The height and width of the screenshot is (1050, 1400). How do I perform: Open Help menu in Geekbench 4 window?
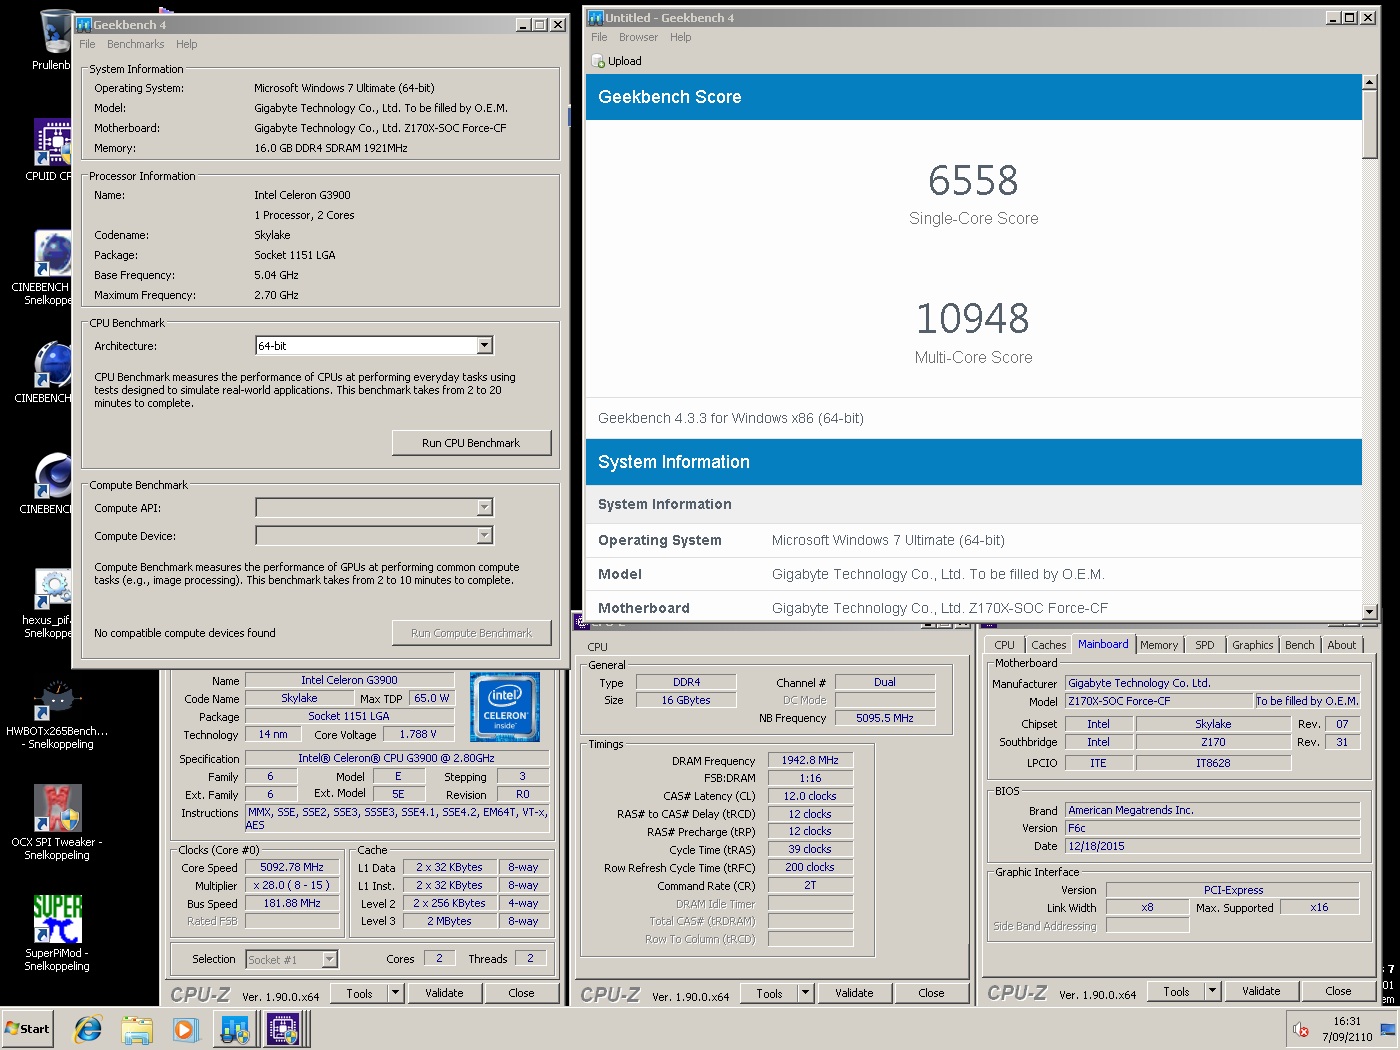tap(186, 44)
